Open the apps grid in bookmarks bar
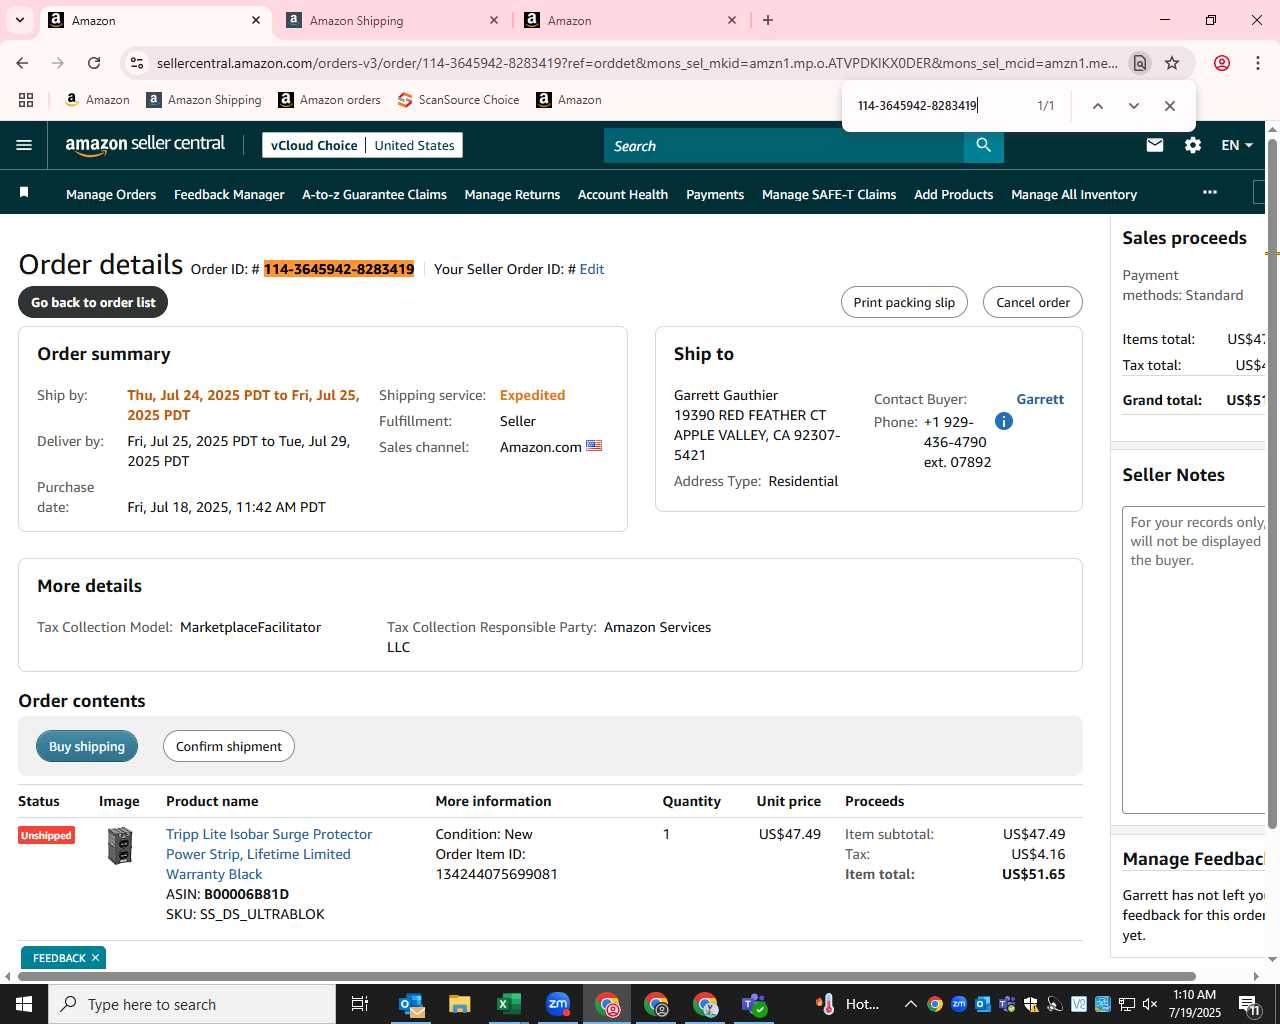Screen dimensions: 1280x1024 (x=26, y=100)
